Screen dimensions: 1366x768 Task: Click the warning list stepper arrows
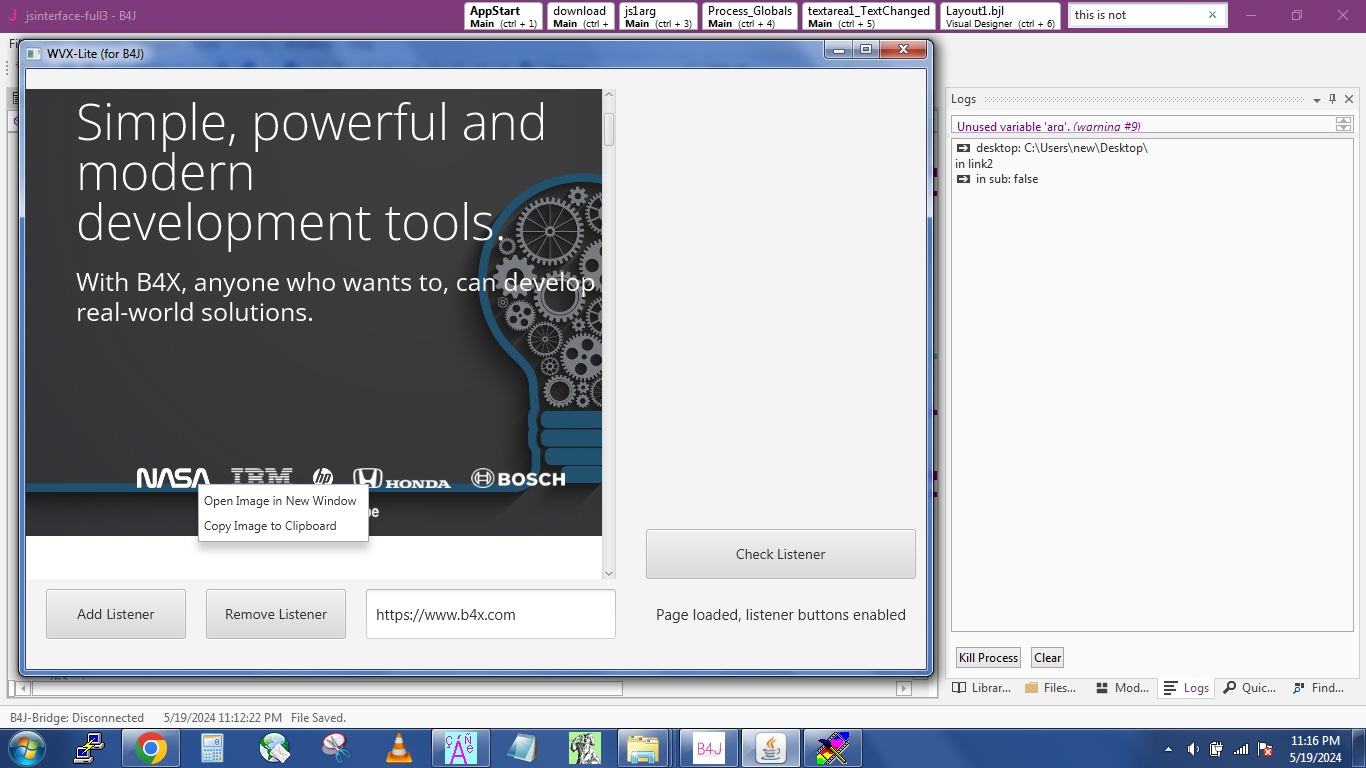[1343, 124]
